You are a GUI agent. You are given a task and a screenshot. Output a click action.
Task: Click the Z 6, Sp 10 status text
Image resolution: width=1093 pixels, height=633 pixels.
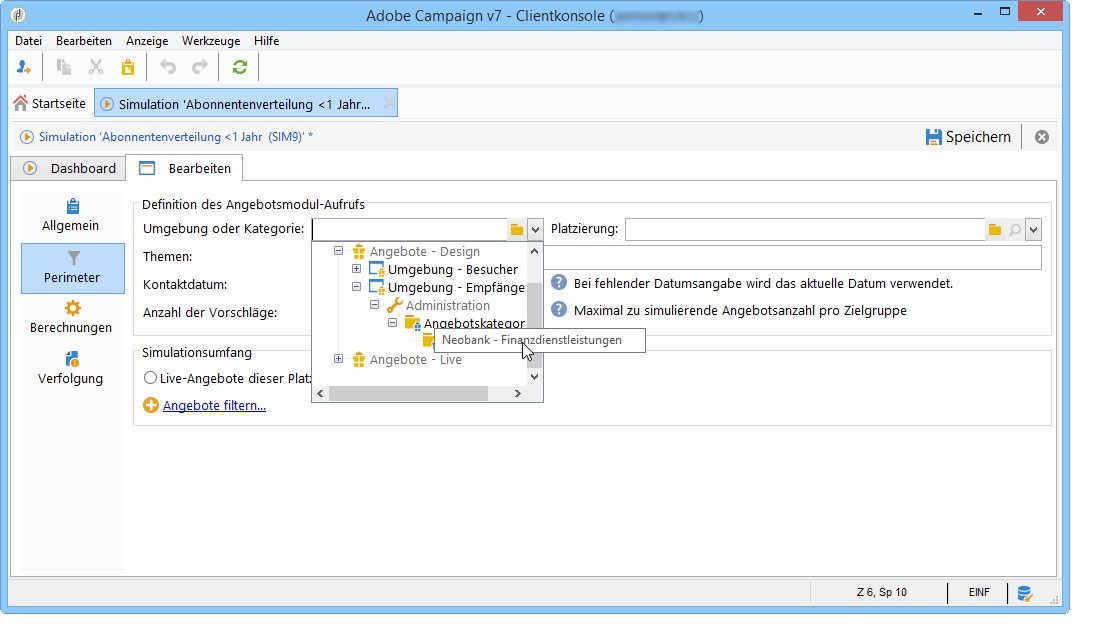(882, 593)
